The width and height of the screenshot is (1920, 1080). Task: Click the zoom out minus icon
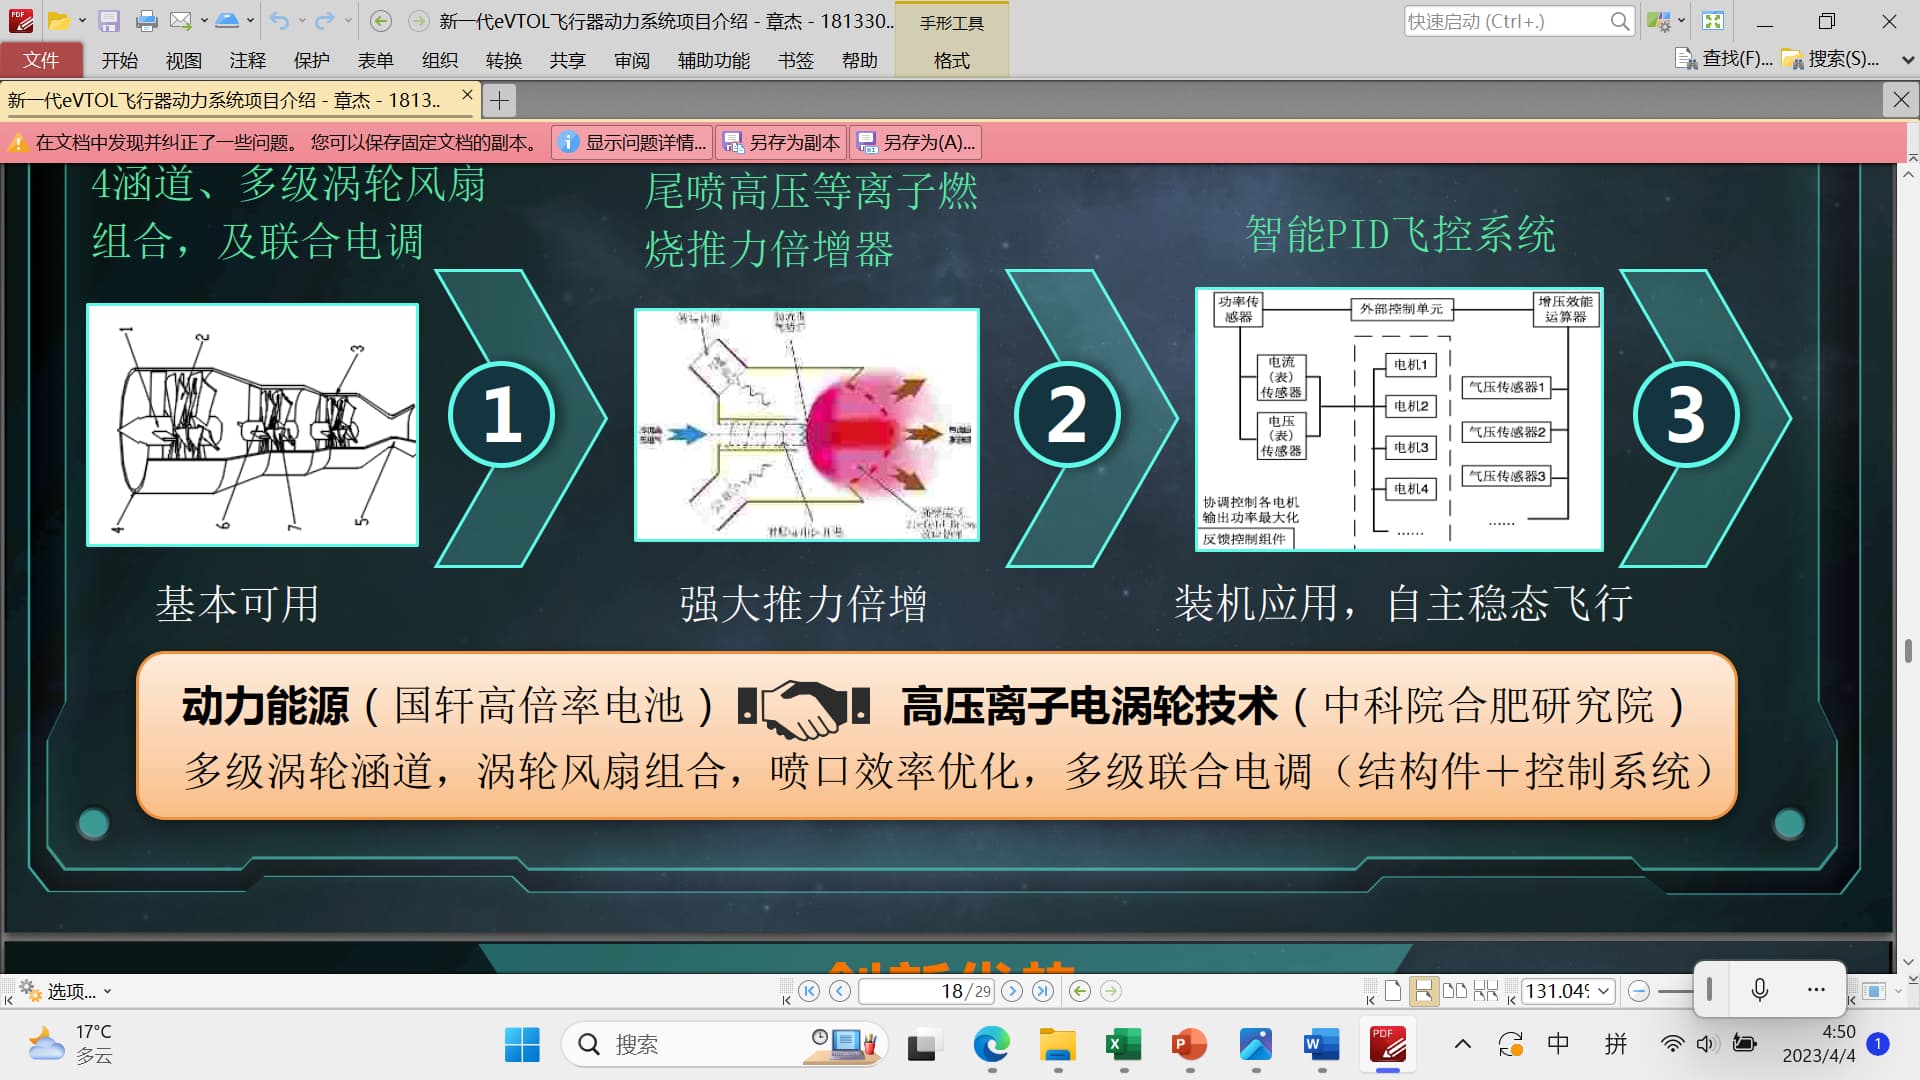pos(1638,991)
